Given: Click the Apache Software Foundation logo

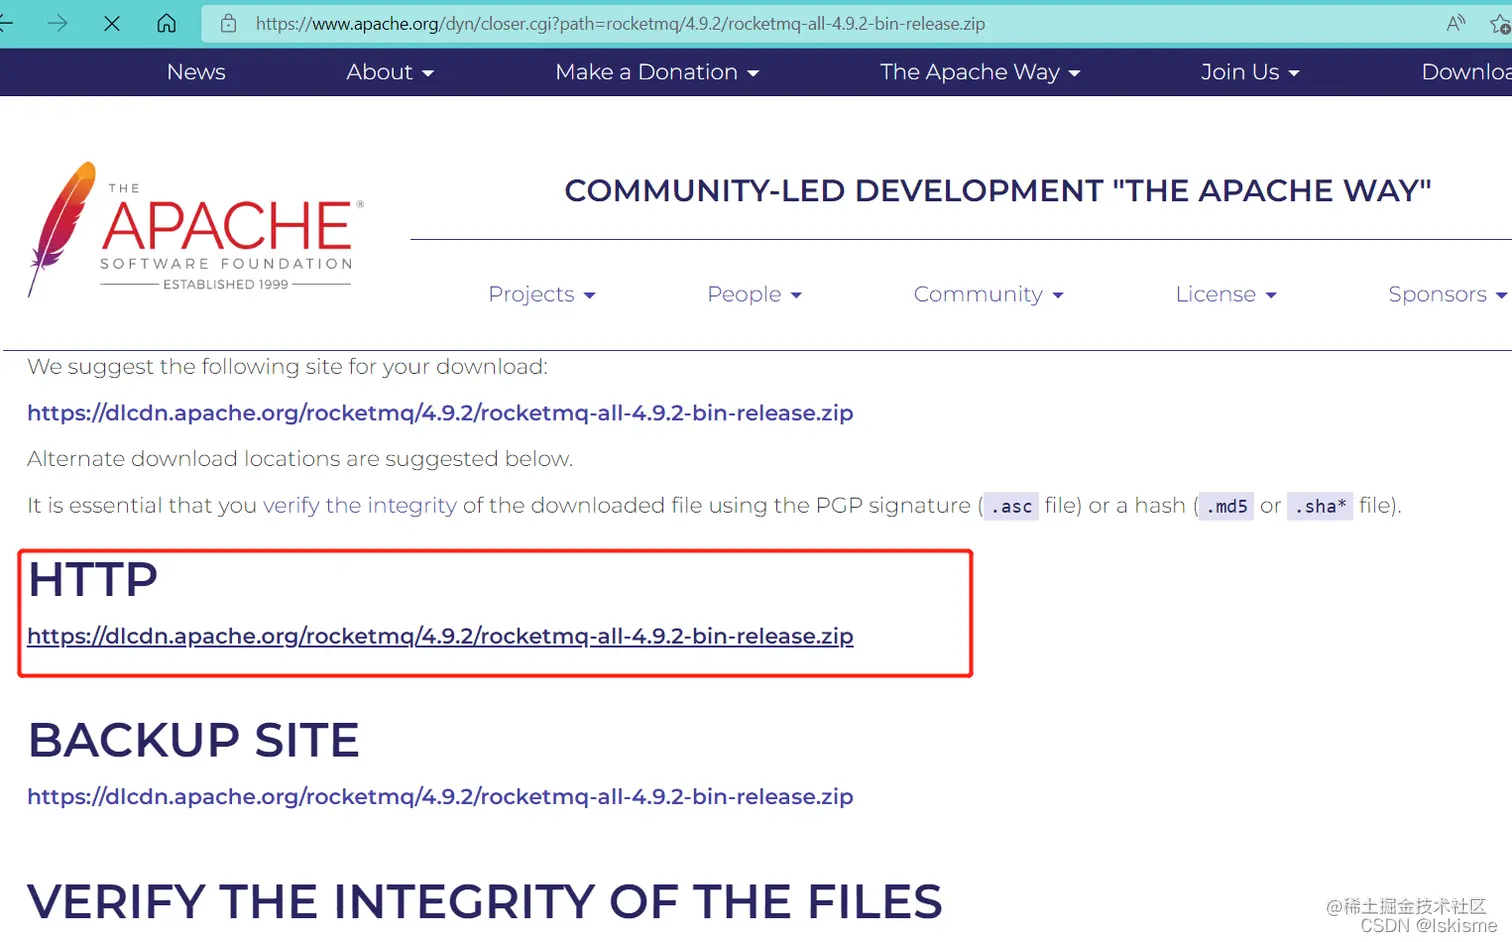Looking at the screenshot, I should [195, 230].
